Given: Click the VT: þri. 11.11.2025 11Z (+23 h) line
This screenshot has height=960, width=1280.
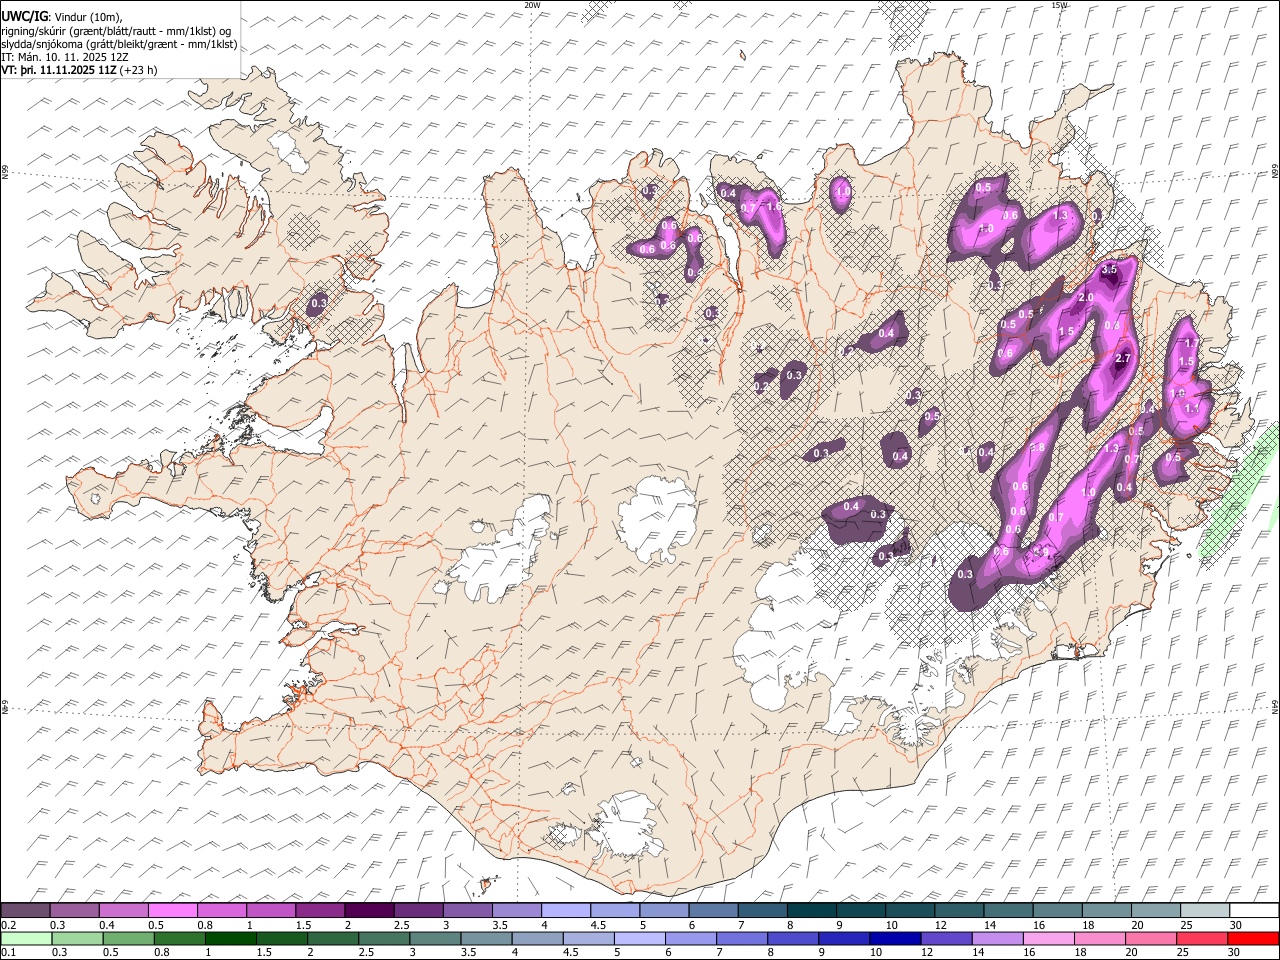Looking at the screenshot, I should point(79,70).
